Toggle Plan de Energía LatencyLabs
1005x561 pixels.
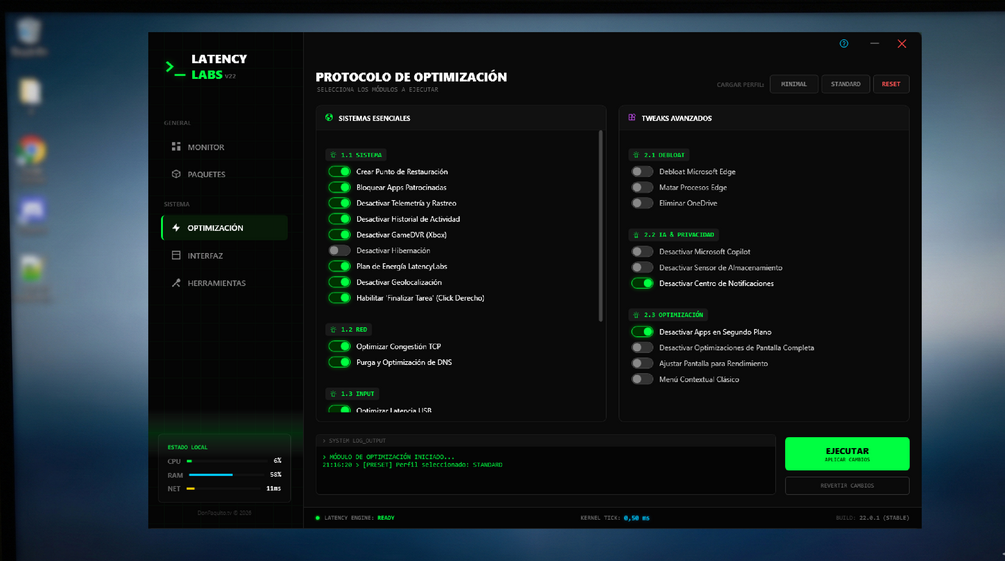[340, 266]
